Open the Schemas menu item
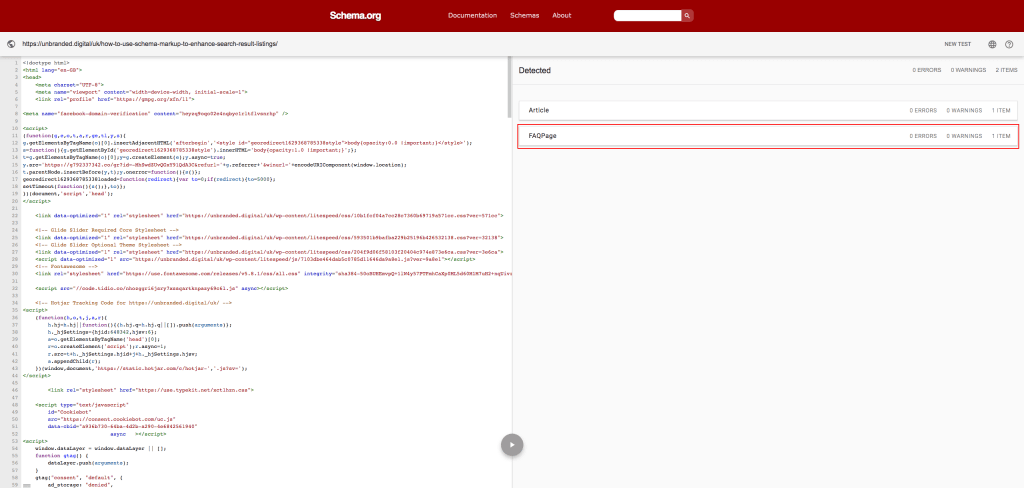Viewport: 1024px width, 488px height. point(524,15)
